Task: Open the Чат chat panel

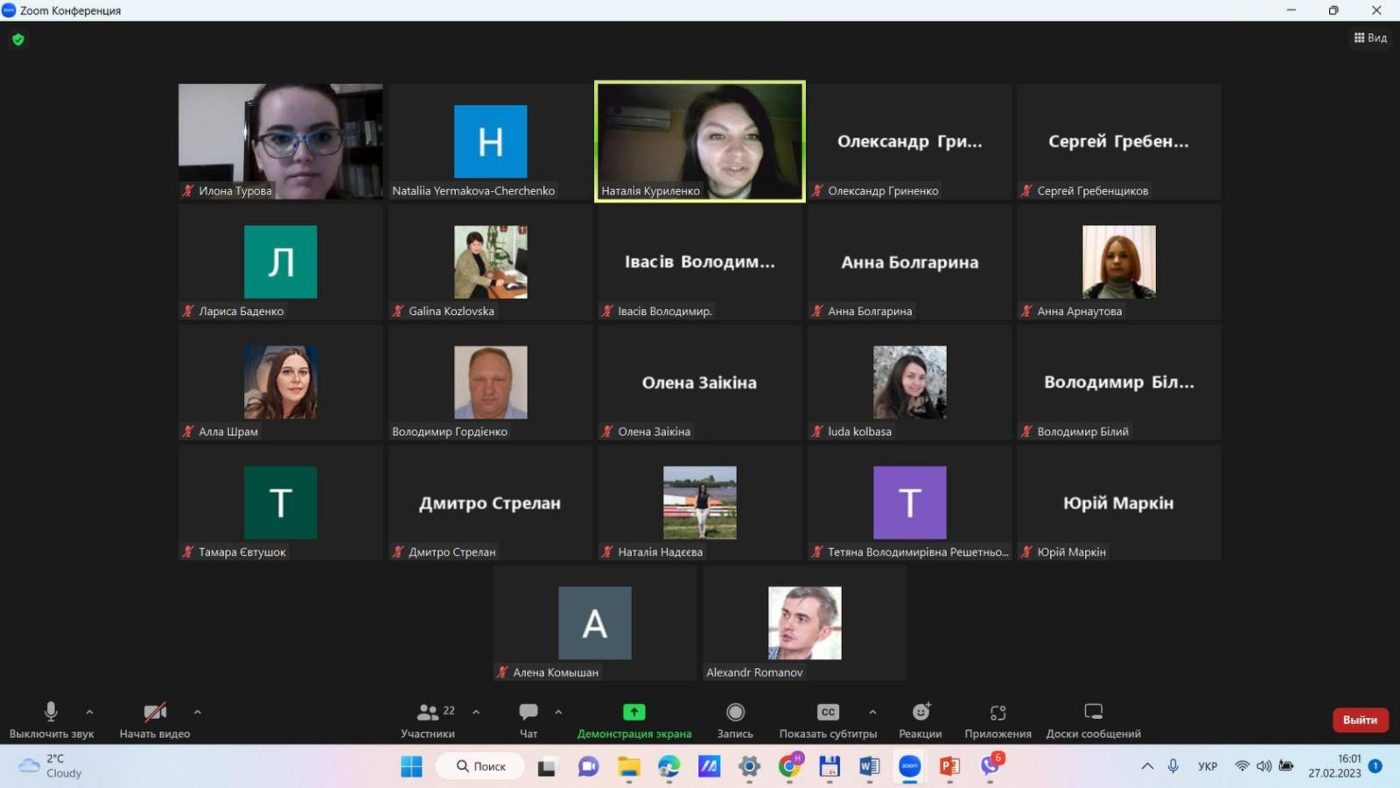Action: (528, 721)
